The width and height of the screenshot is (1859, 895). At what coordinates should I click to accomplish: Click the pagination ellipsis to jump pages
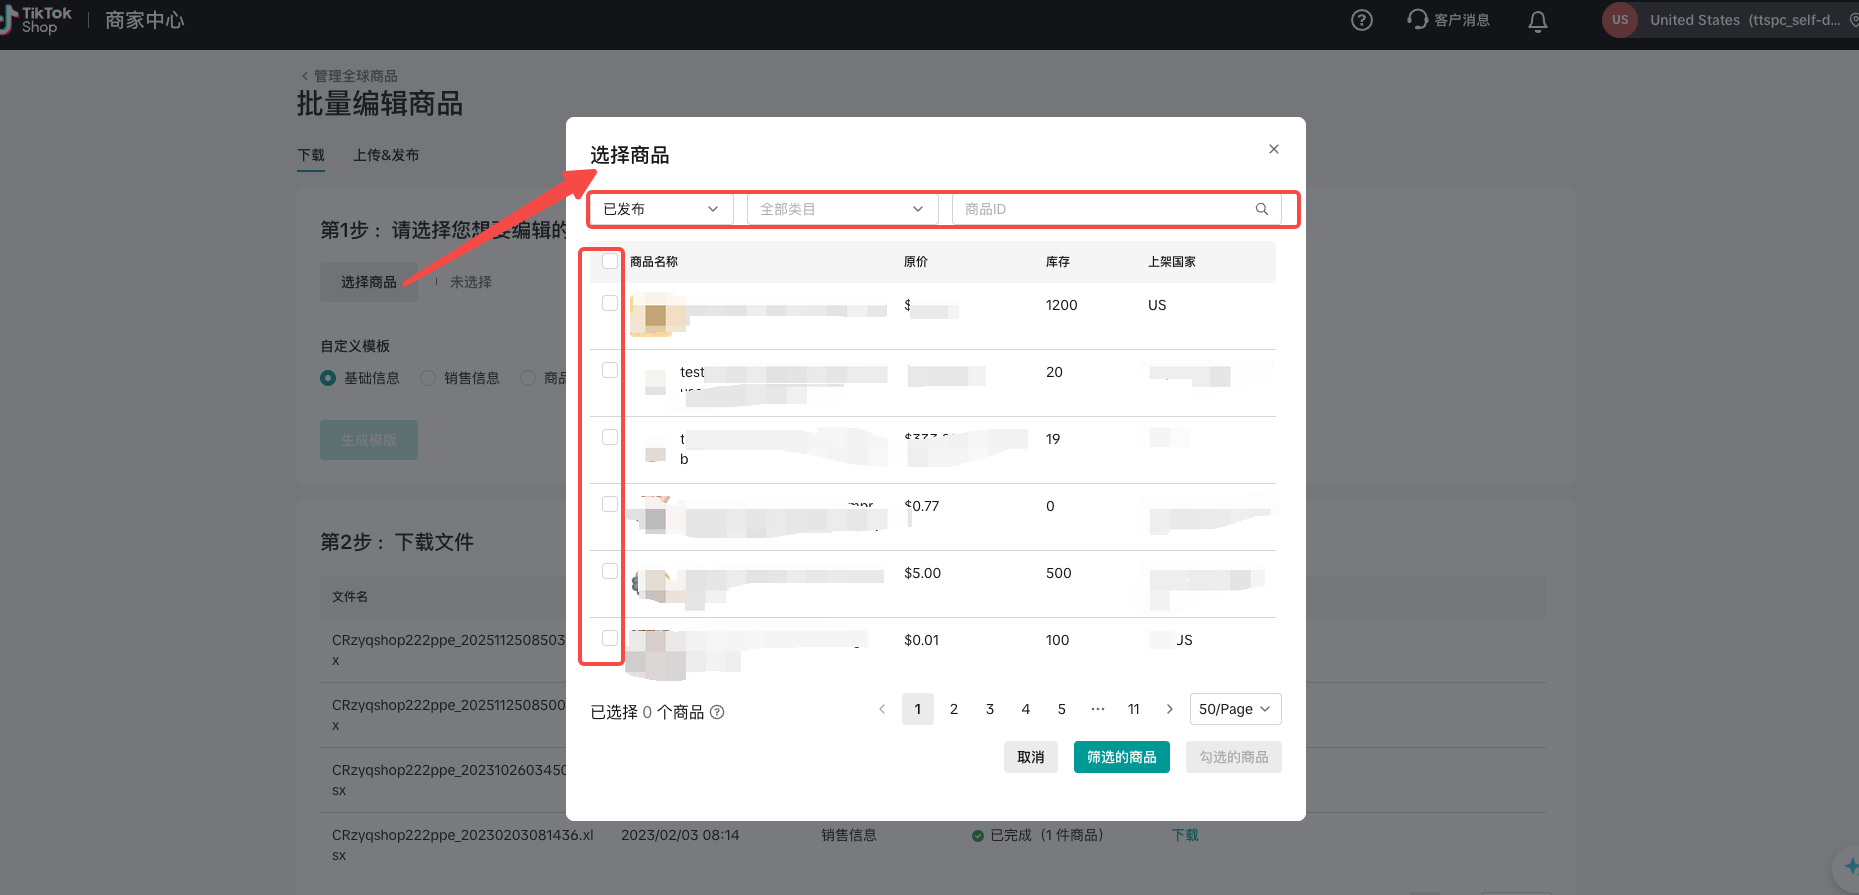pyautogui.click(x=1097, y=709)
